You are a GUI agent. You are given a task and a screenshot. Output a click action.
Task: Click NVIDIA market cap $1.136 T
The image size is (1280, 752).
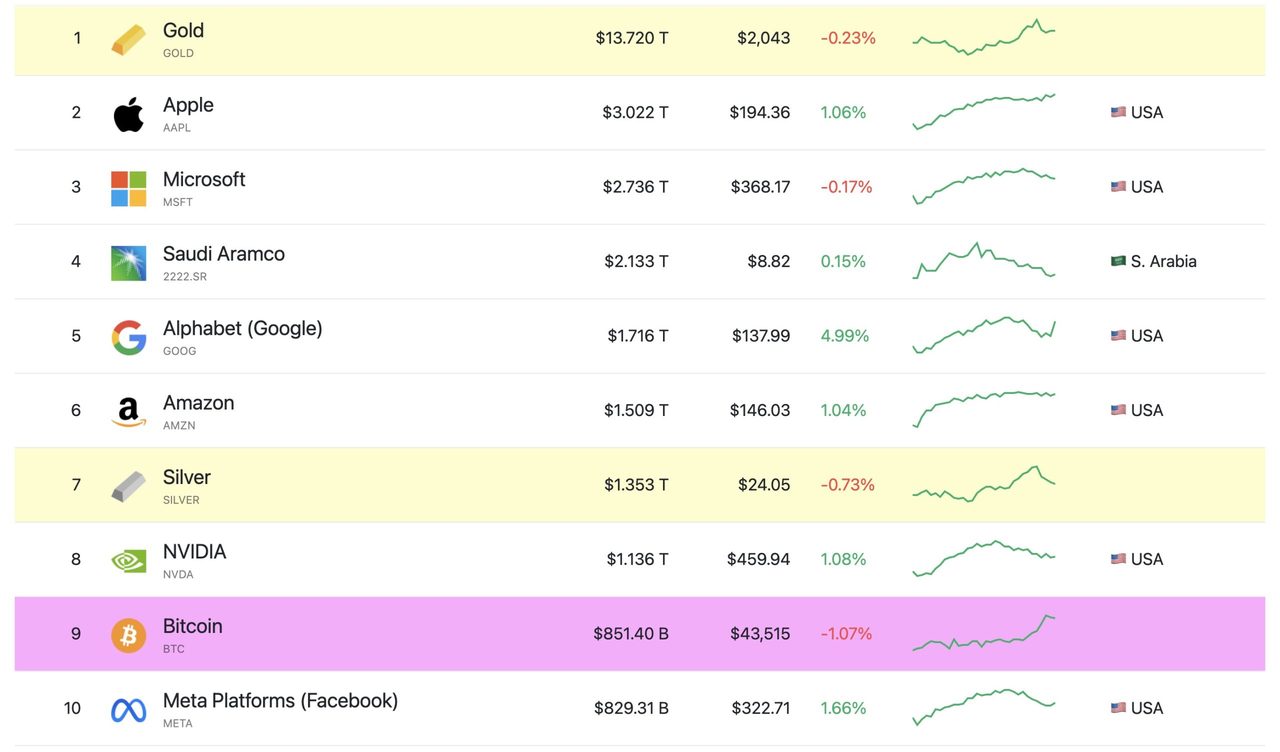pos(637,559)
